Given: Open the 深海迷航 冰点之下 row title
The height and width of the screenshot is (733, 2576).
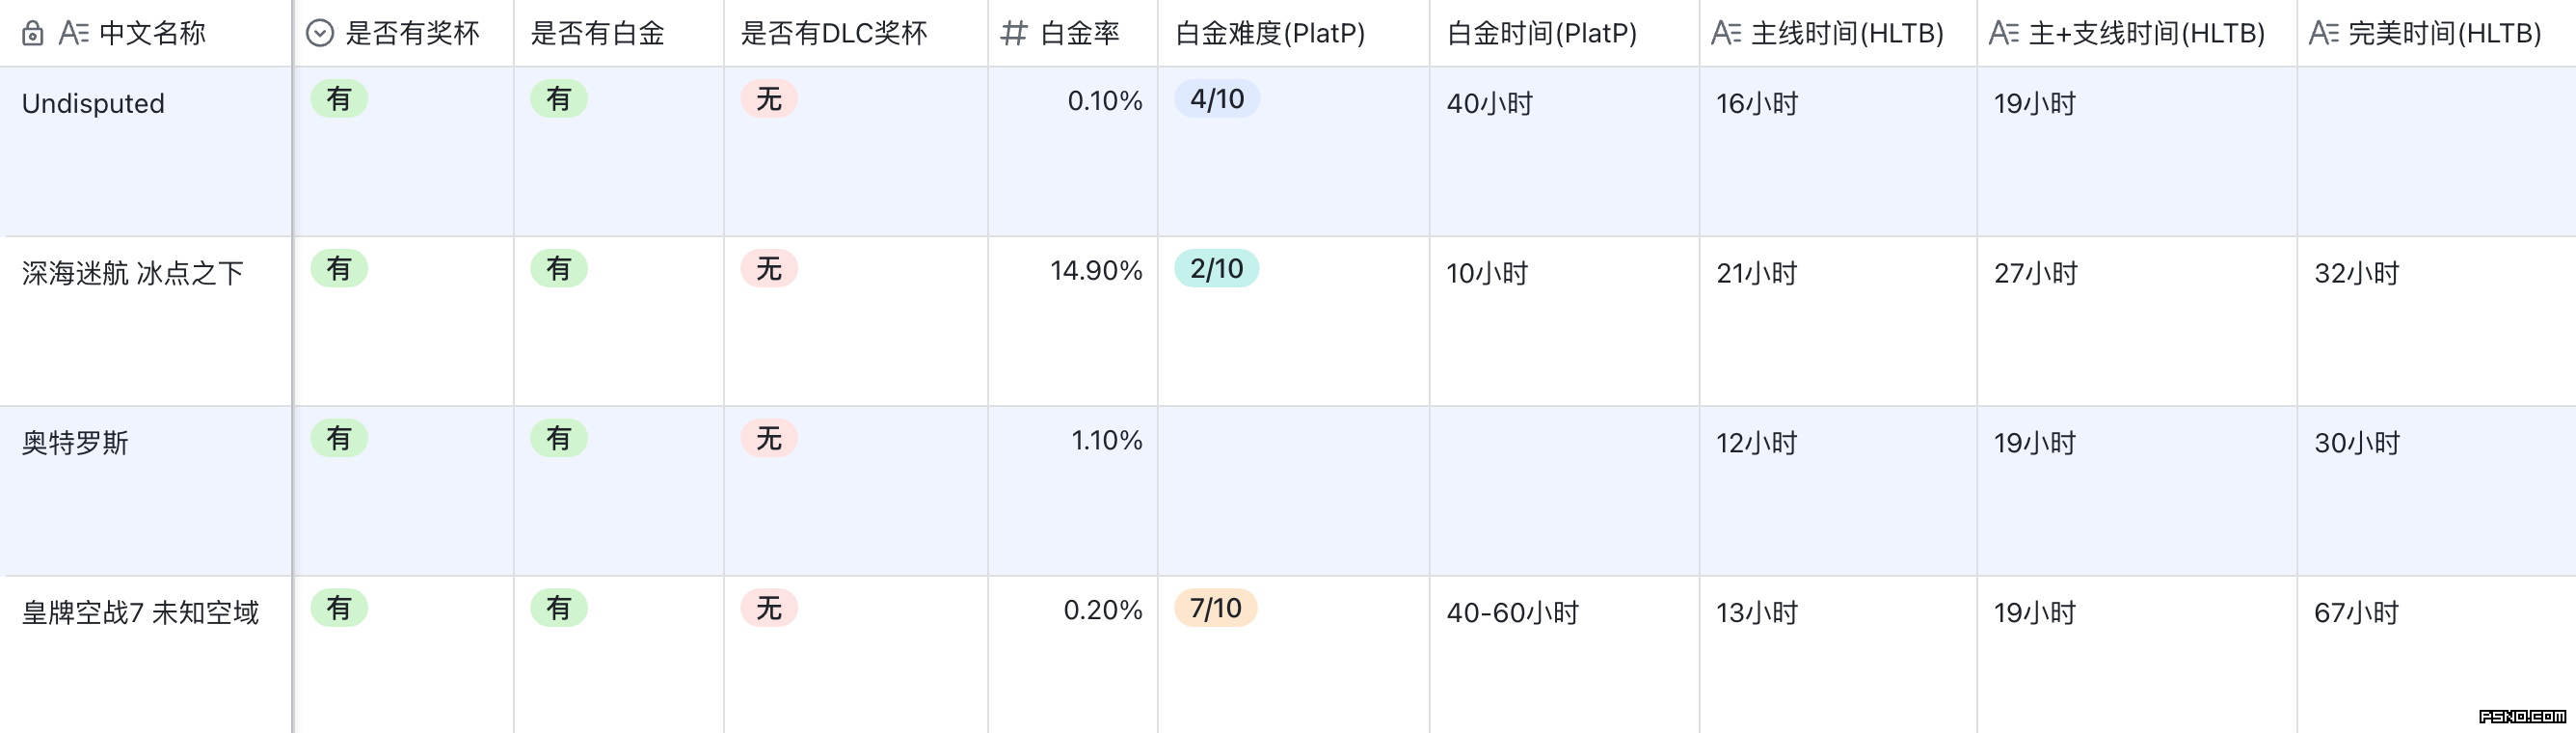Looking at the screenshot, I should [133, 274].
